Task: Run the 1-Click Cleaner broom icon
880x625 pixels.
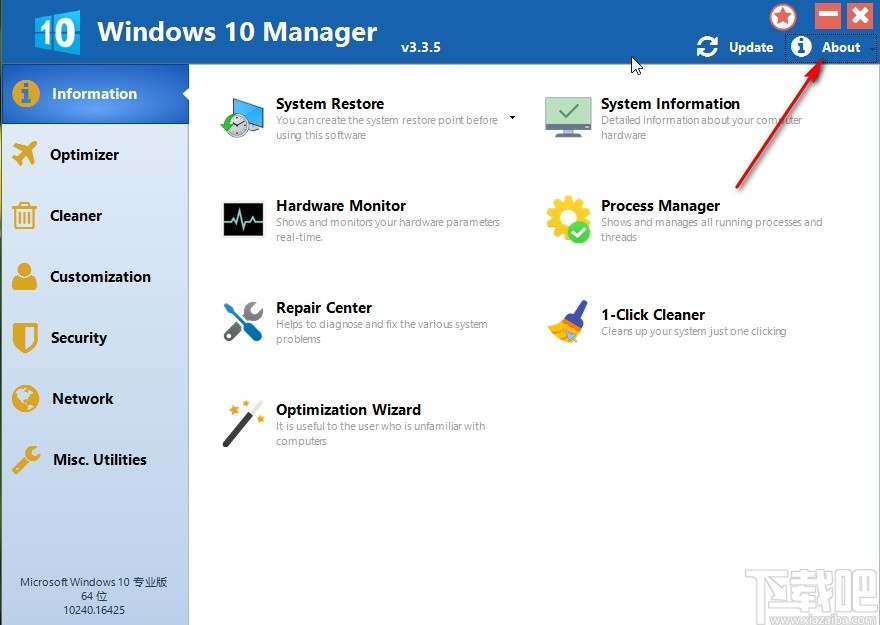Action: click(x=567, y=322)
